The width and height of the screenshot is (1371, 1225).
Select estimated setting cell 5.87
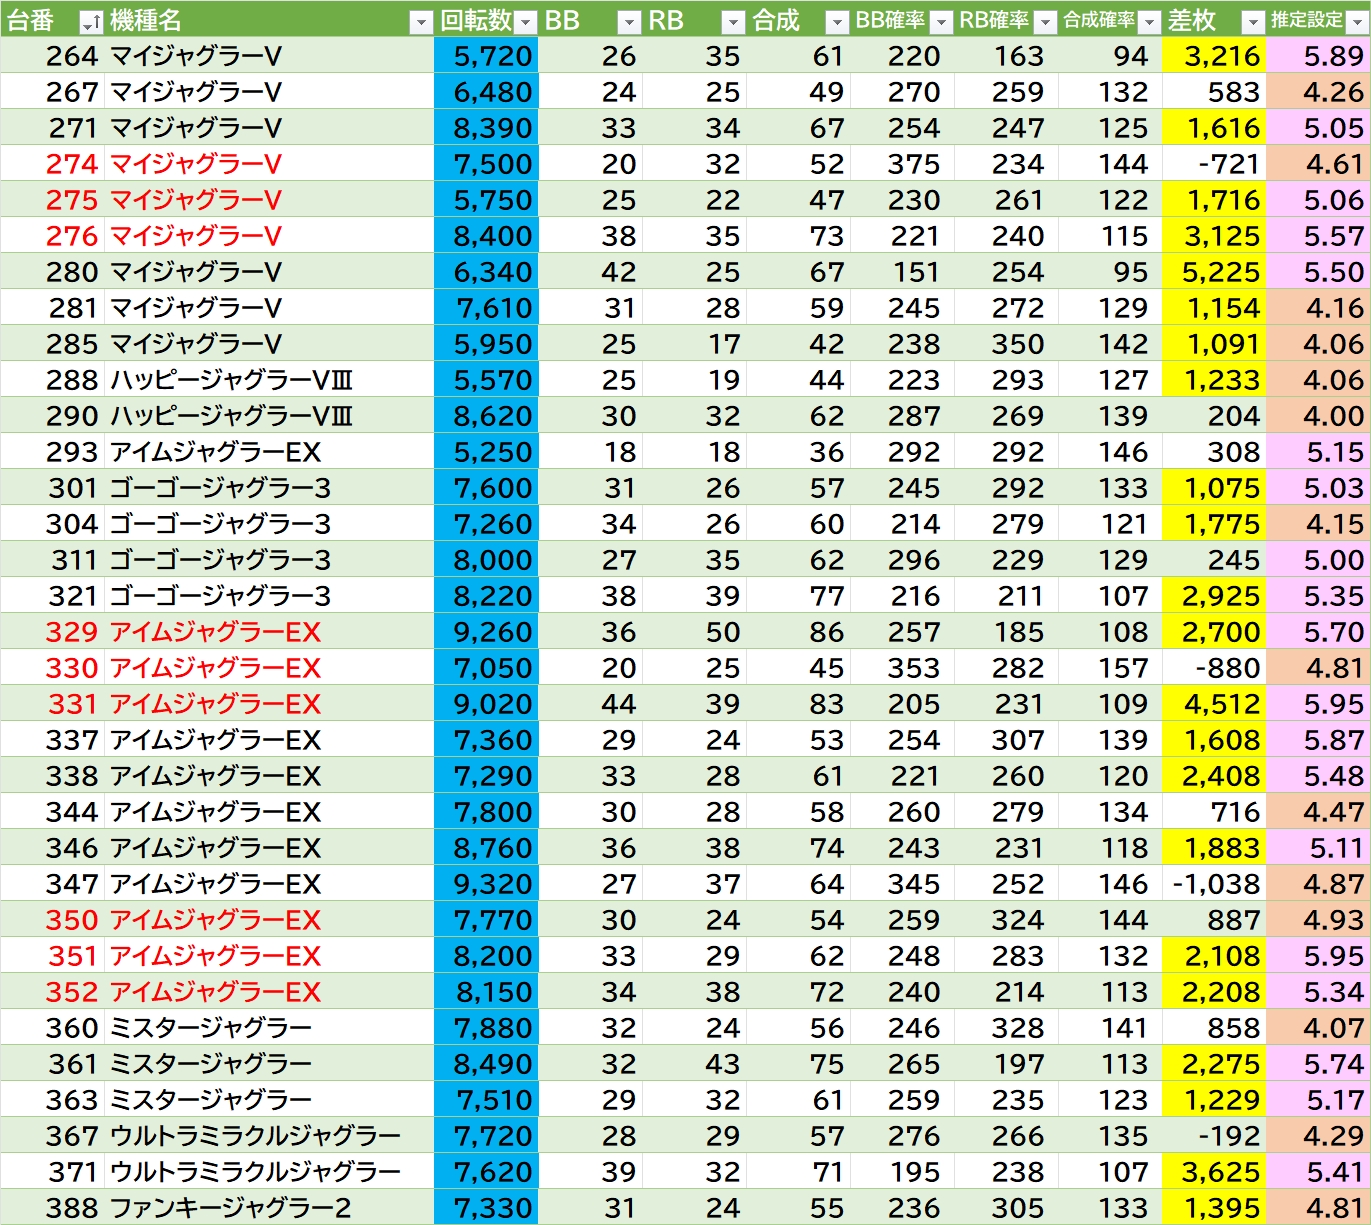[x=1318, y=740]
